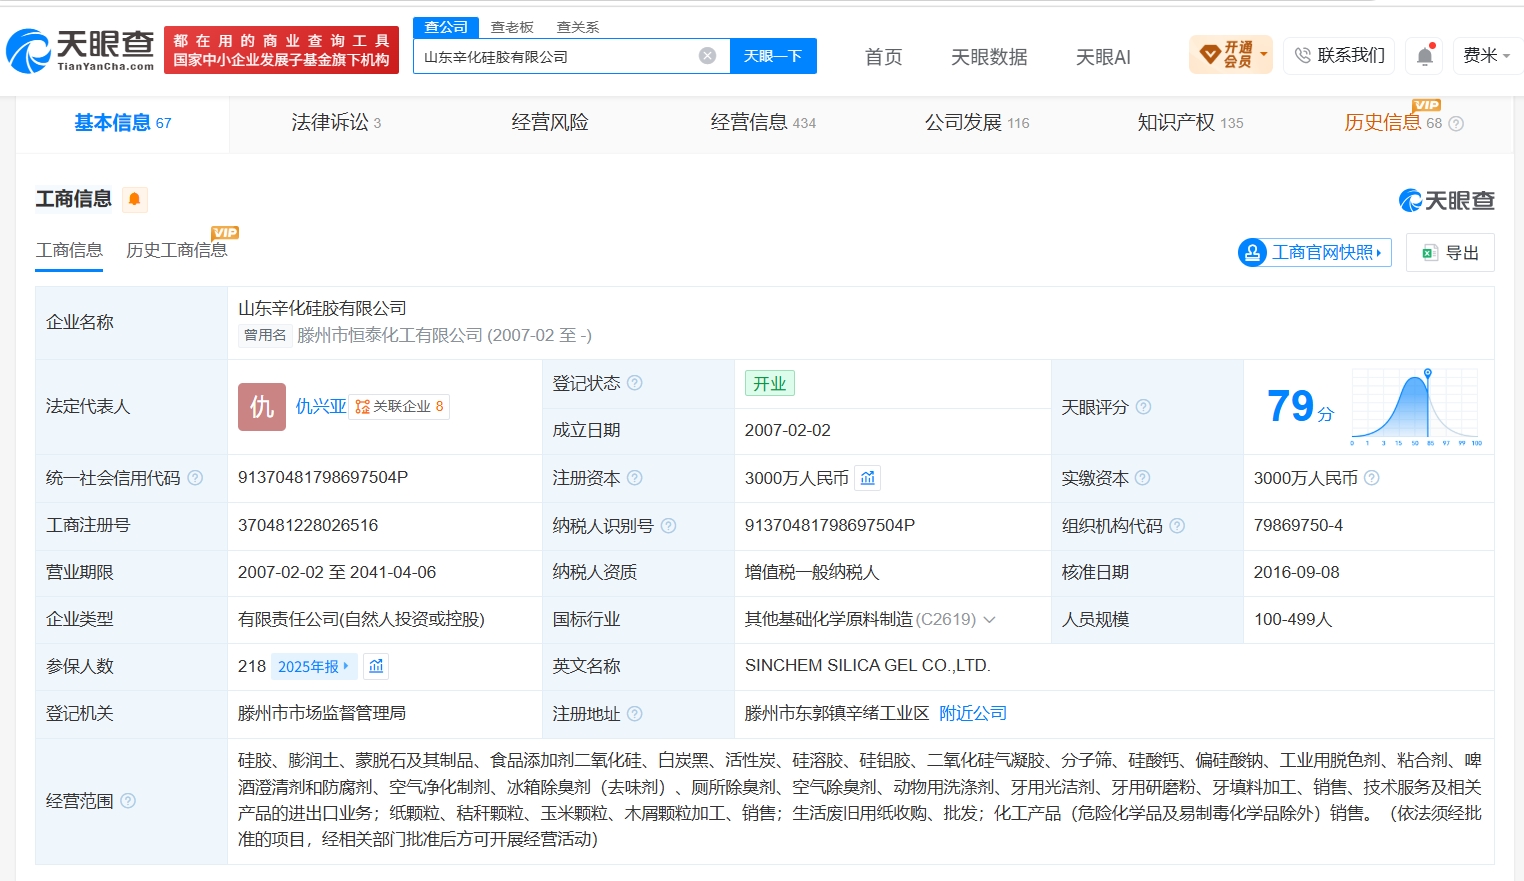Click the help icon beside 统一社会信用代码

click(195, 478)
